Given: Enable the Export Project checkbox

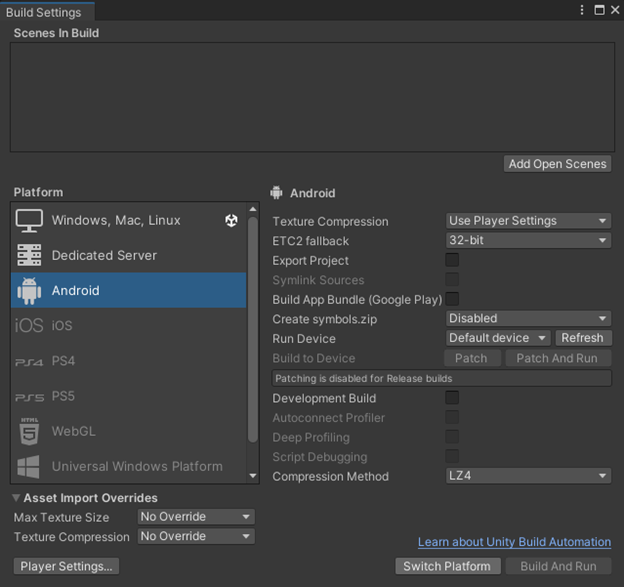Looking at the screenshot, I should [452, 260].
